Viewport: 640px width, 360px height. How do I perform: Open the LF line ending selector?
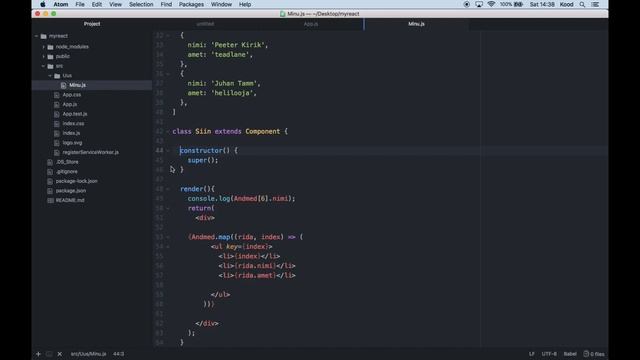click(x=531, y=354)
